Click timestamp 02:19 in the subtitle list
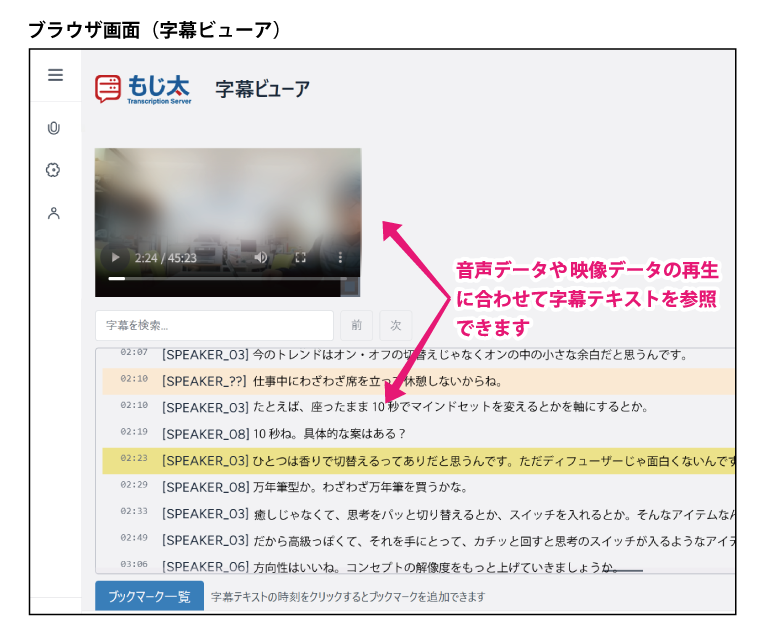Screen dimensions: 765x641 point(134,431)
